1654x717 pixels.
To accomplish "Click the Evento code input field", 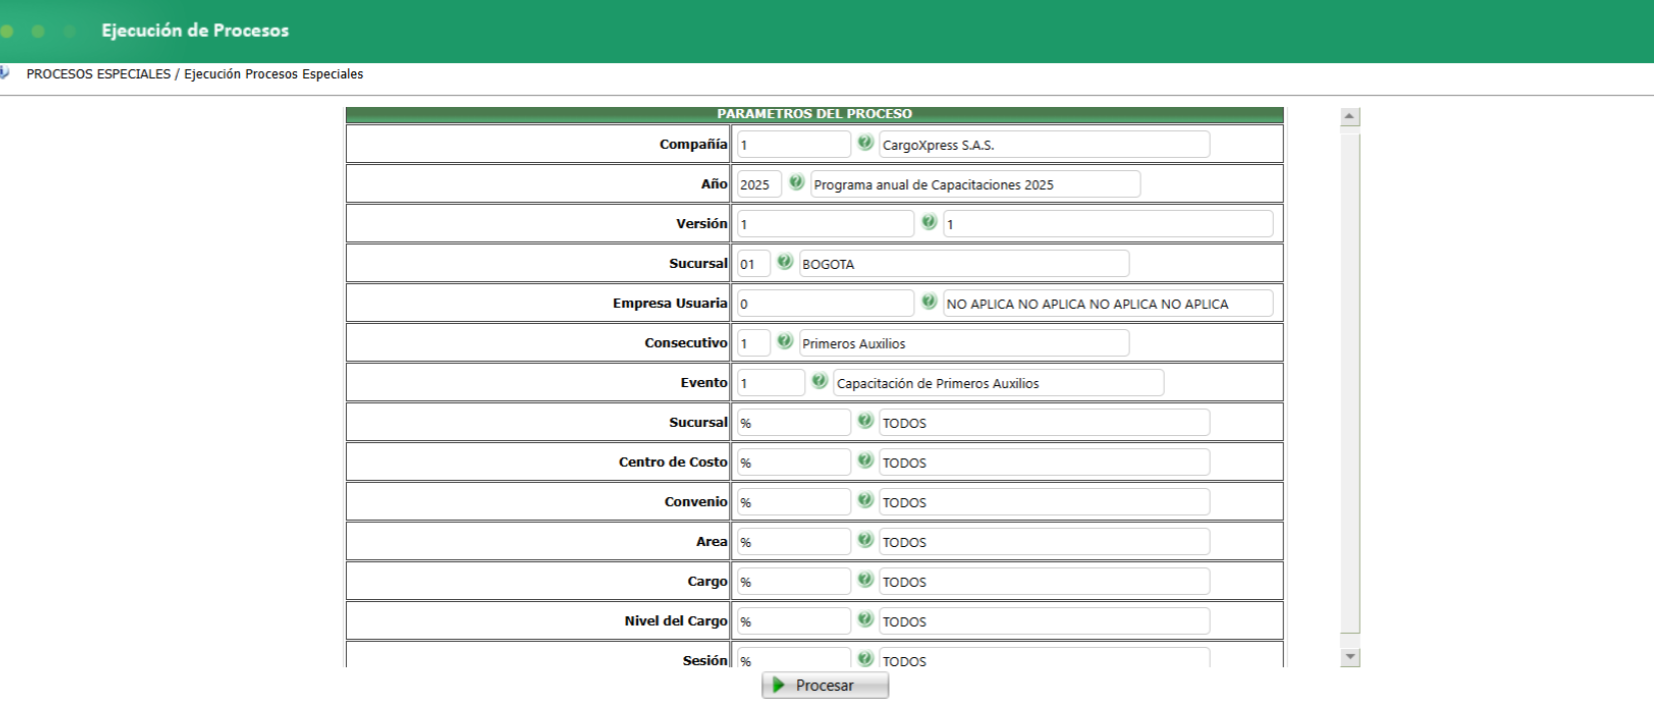I will [771, 382].
